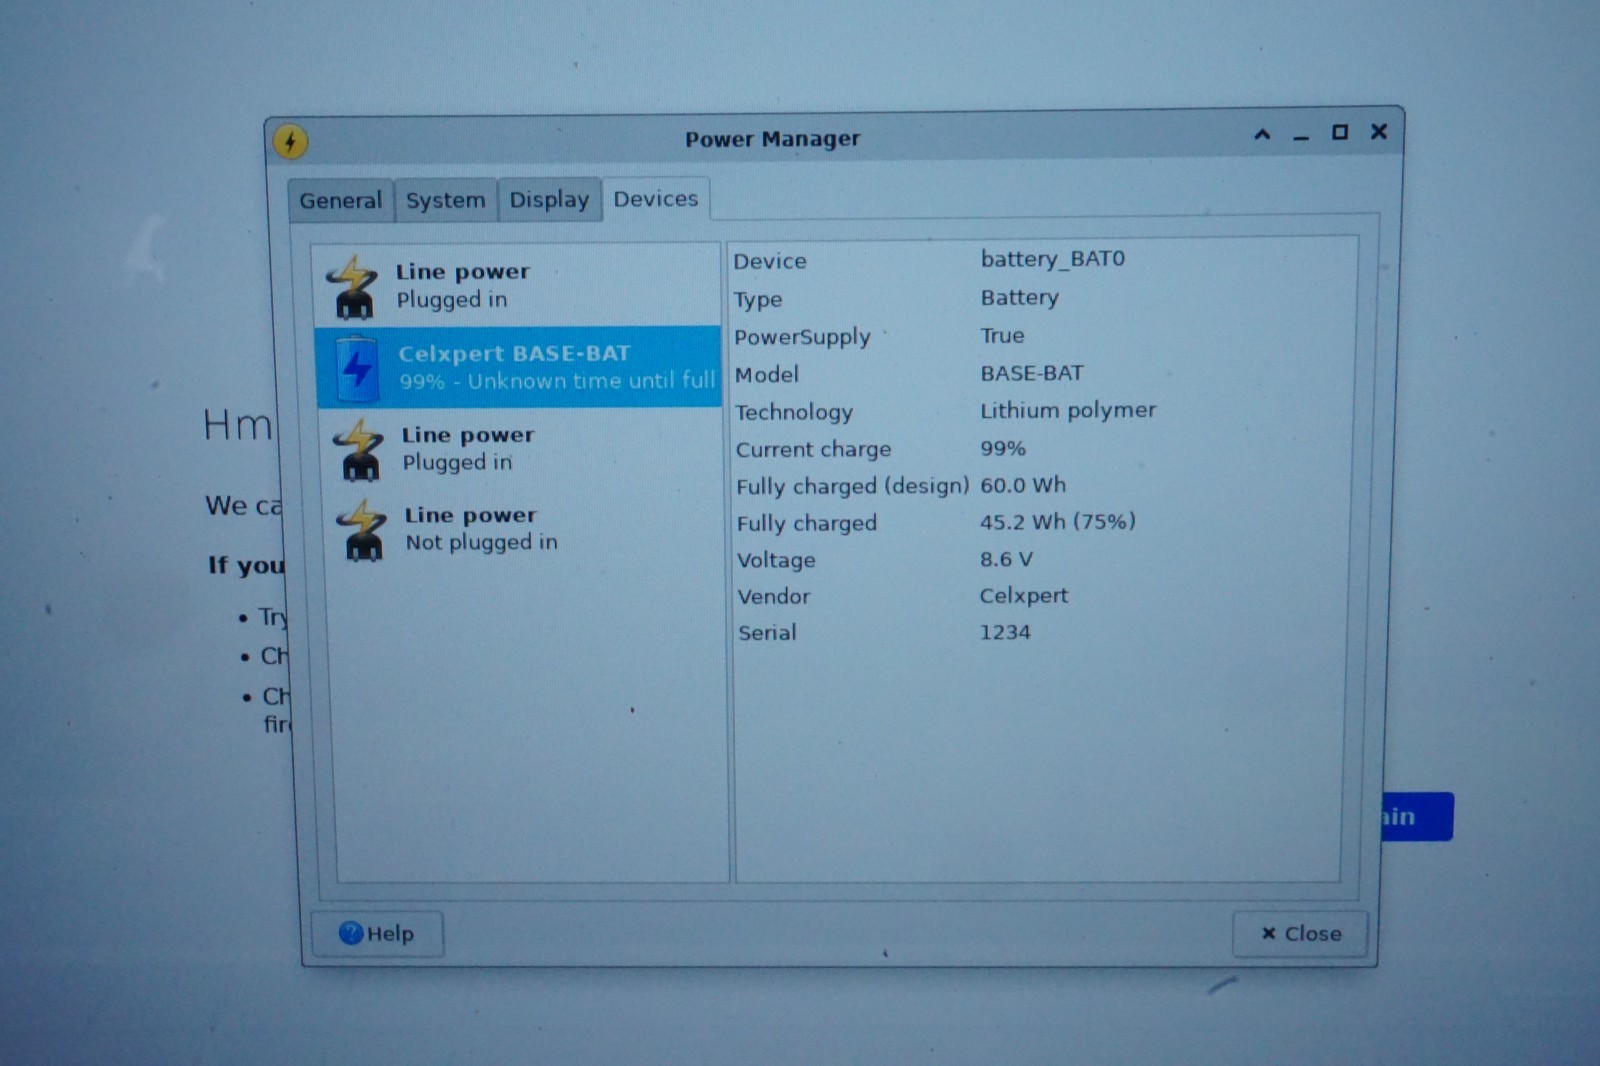
Task: Close window with titlebar X
Action: click(x=1379, y=131)
